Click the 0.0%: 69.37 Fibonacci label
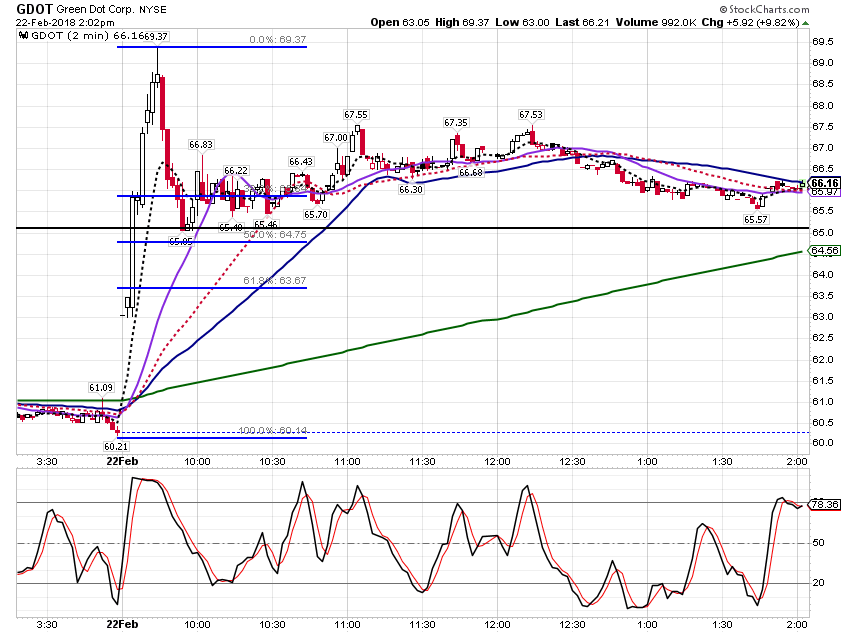Screen dimensions: 850x633 pyautogui.click(x=278, y=40)
